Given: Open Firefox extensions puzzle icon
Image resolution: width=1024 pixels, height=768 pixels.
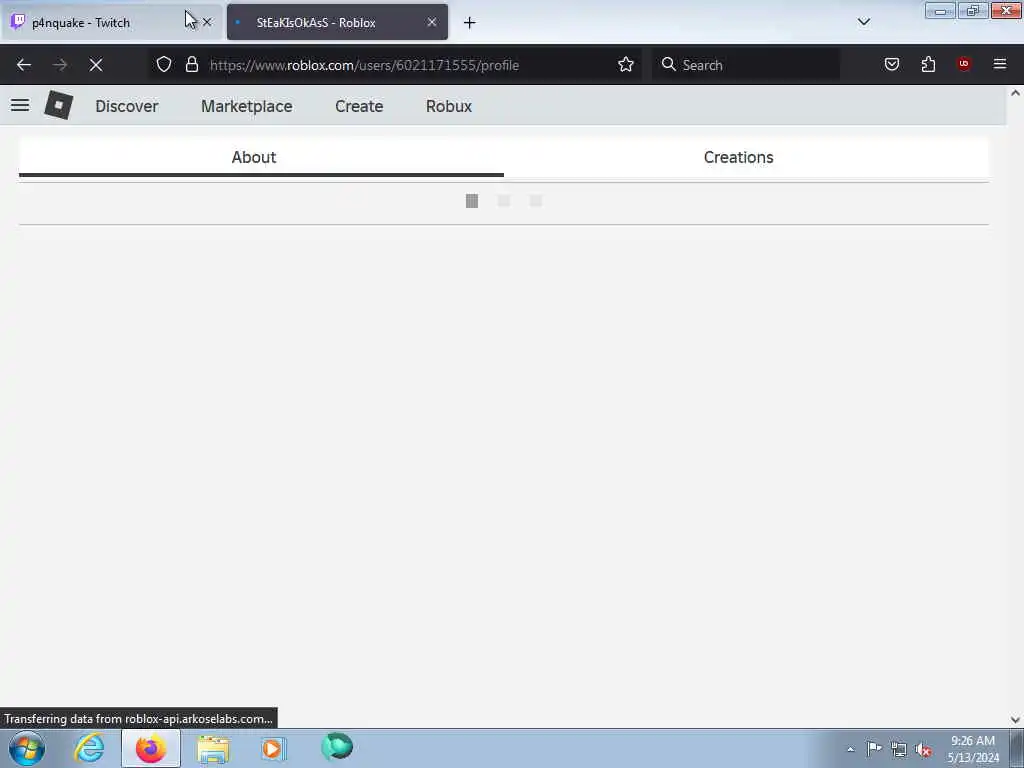Looking at the screenshot, I should (x=928, y=65).
